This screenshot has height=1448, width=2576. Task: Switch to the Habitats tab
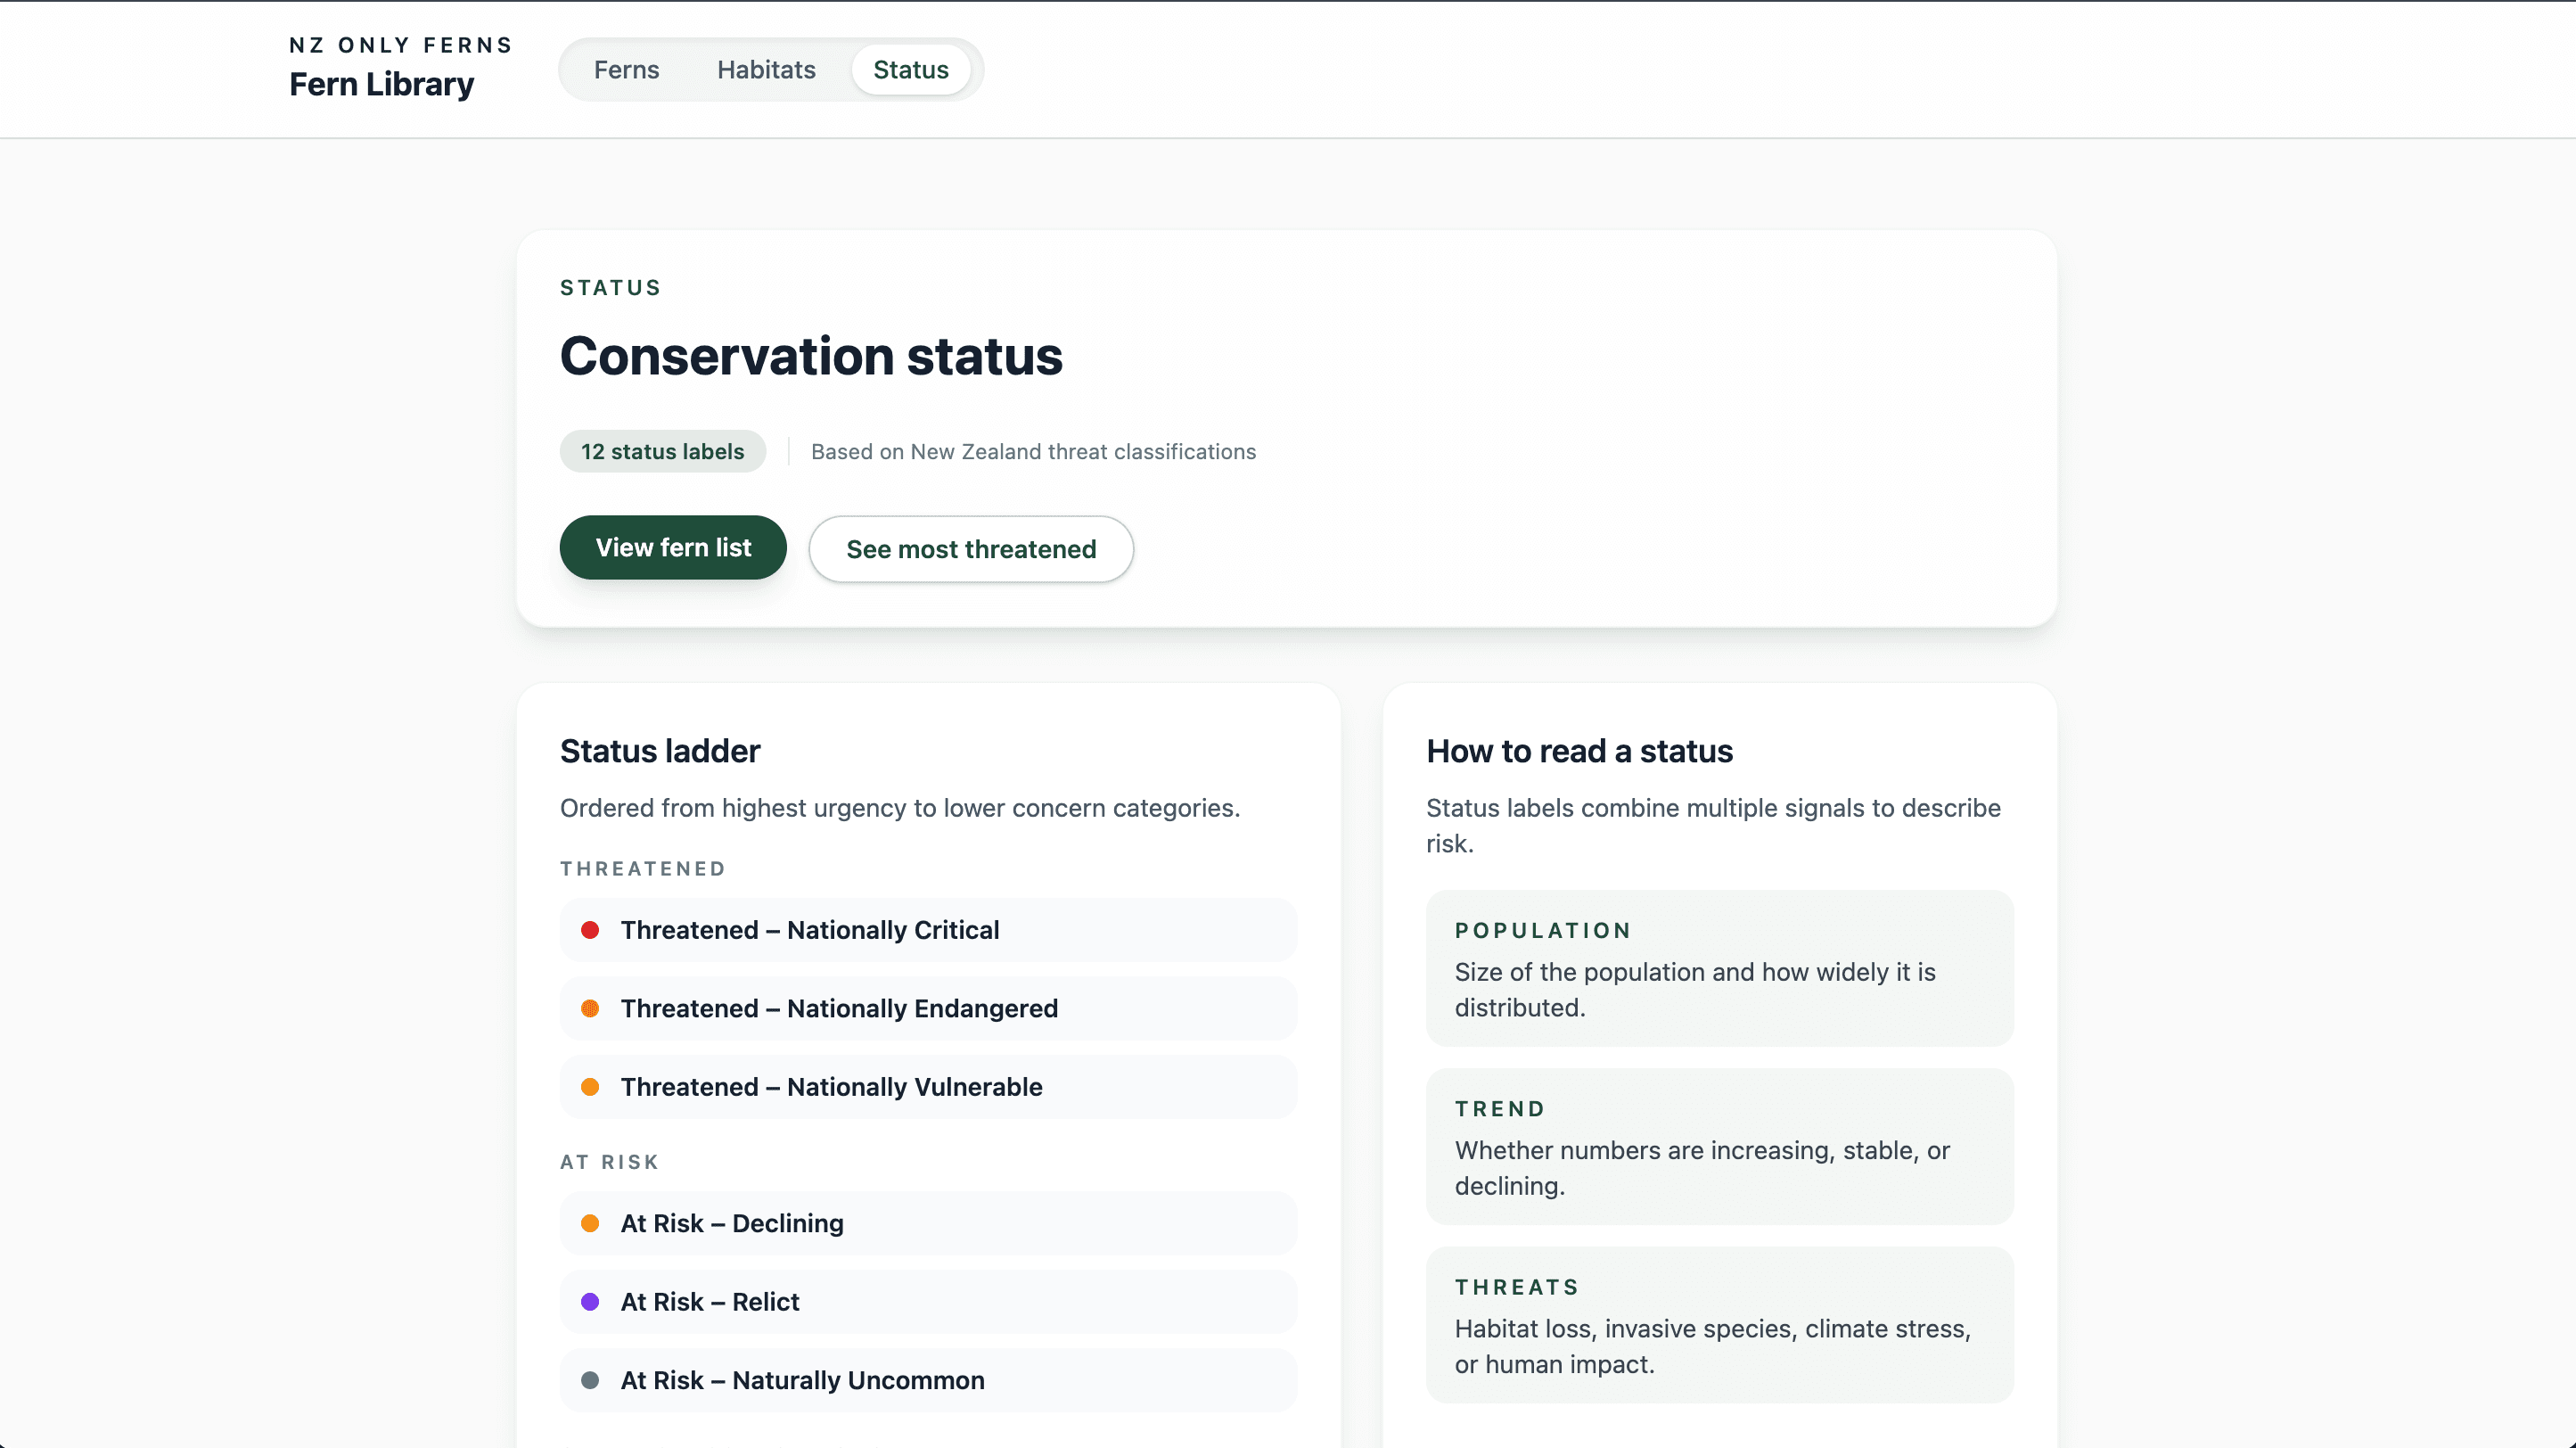click(766, 70)
